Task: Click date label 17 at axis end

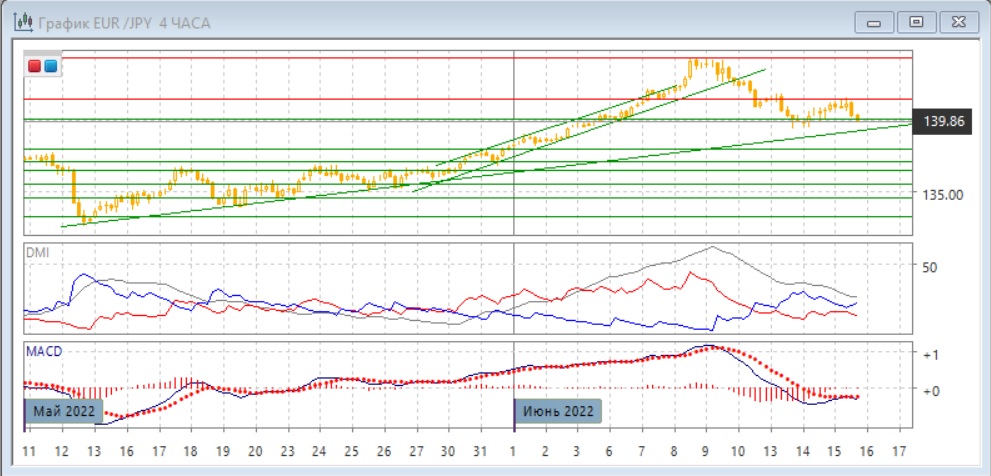Action: (899, 451)
